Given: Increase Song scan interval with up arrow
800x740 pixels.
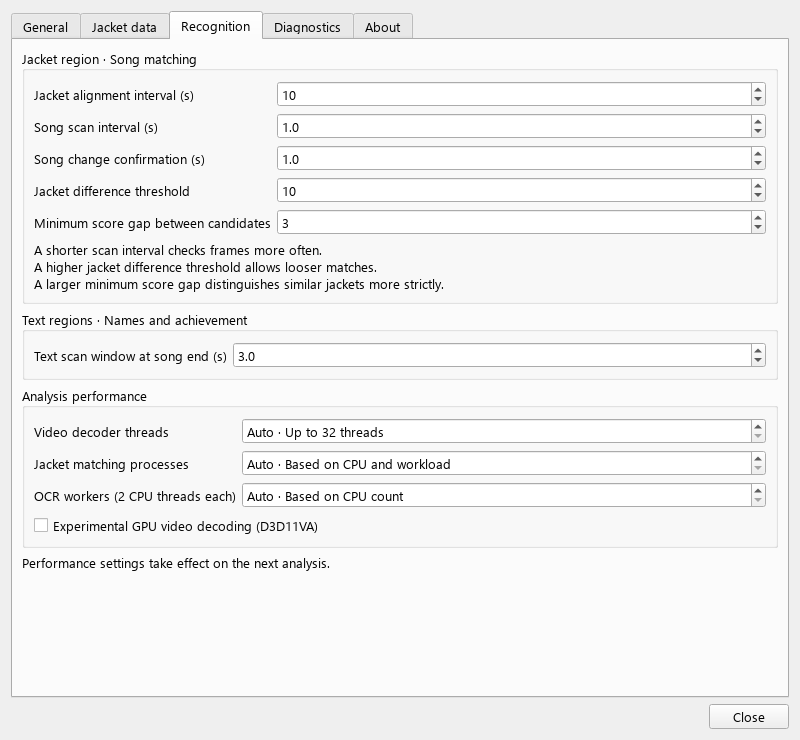Looking at the screenshot, I should 758,121.
